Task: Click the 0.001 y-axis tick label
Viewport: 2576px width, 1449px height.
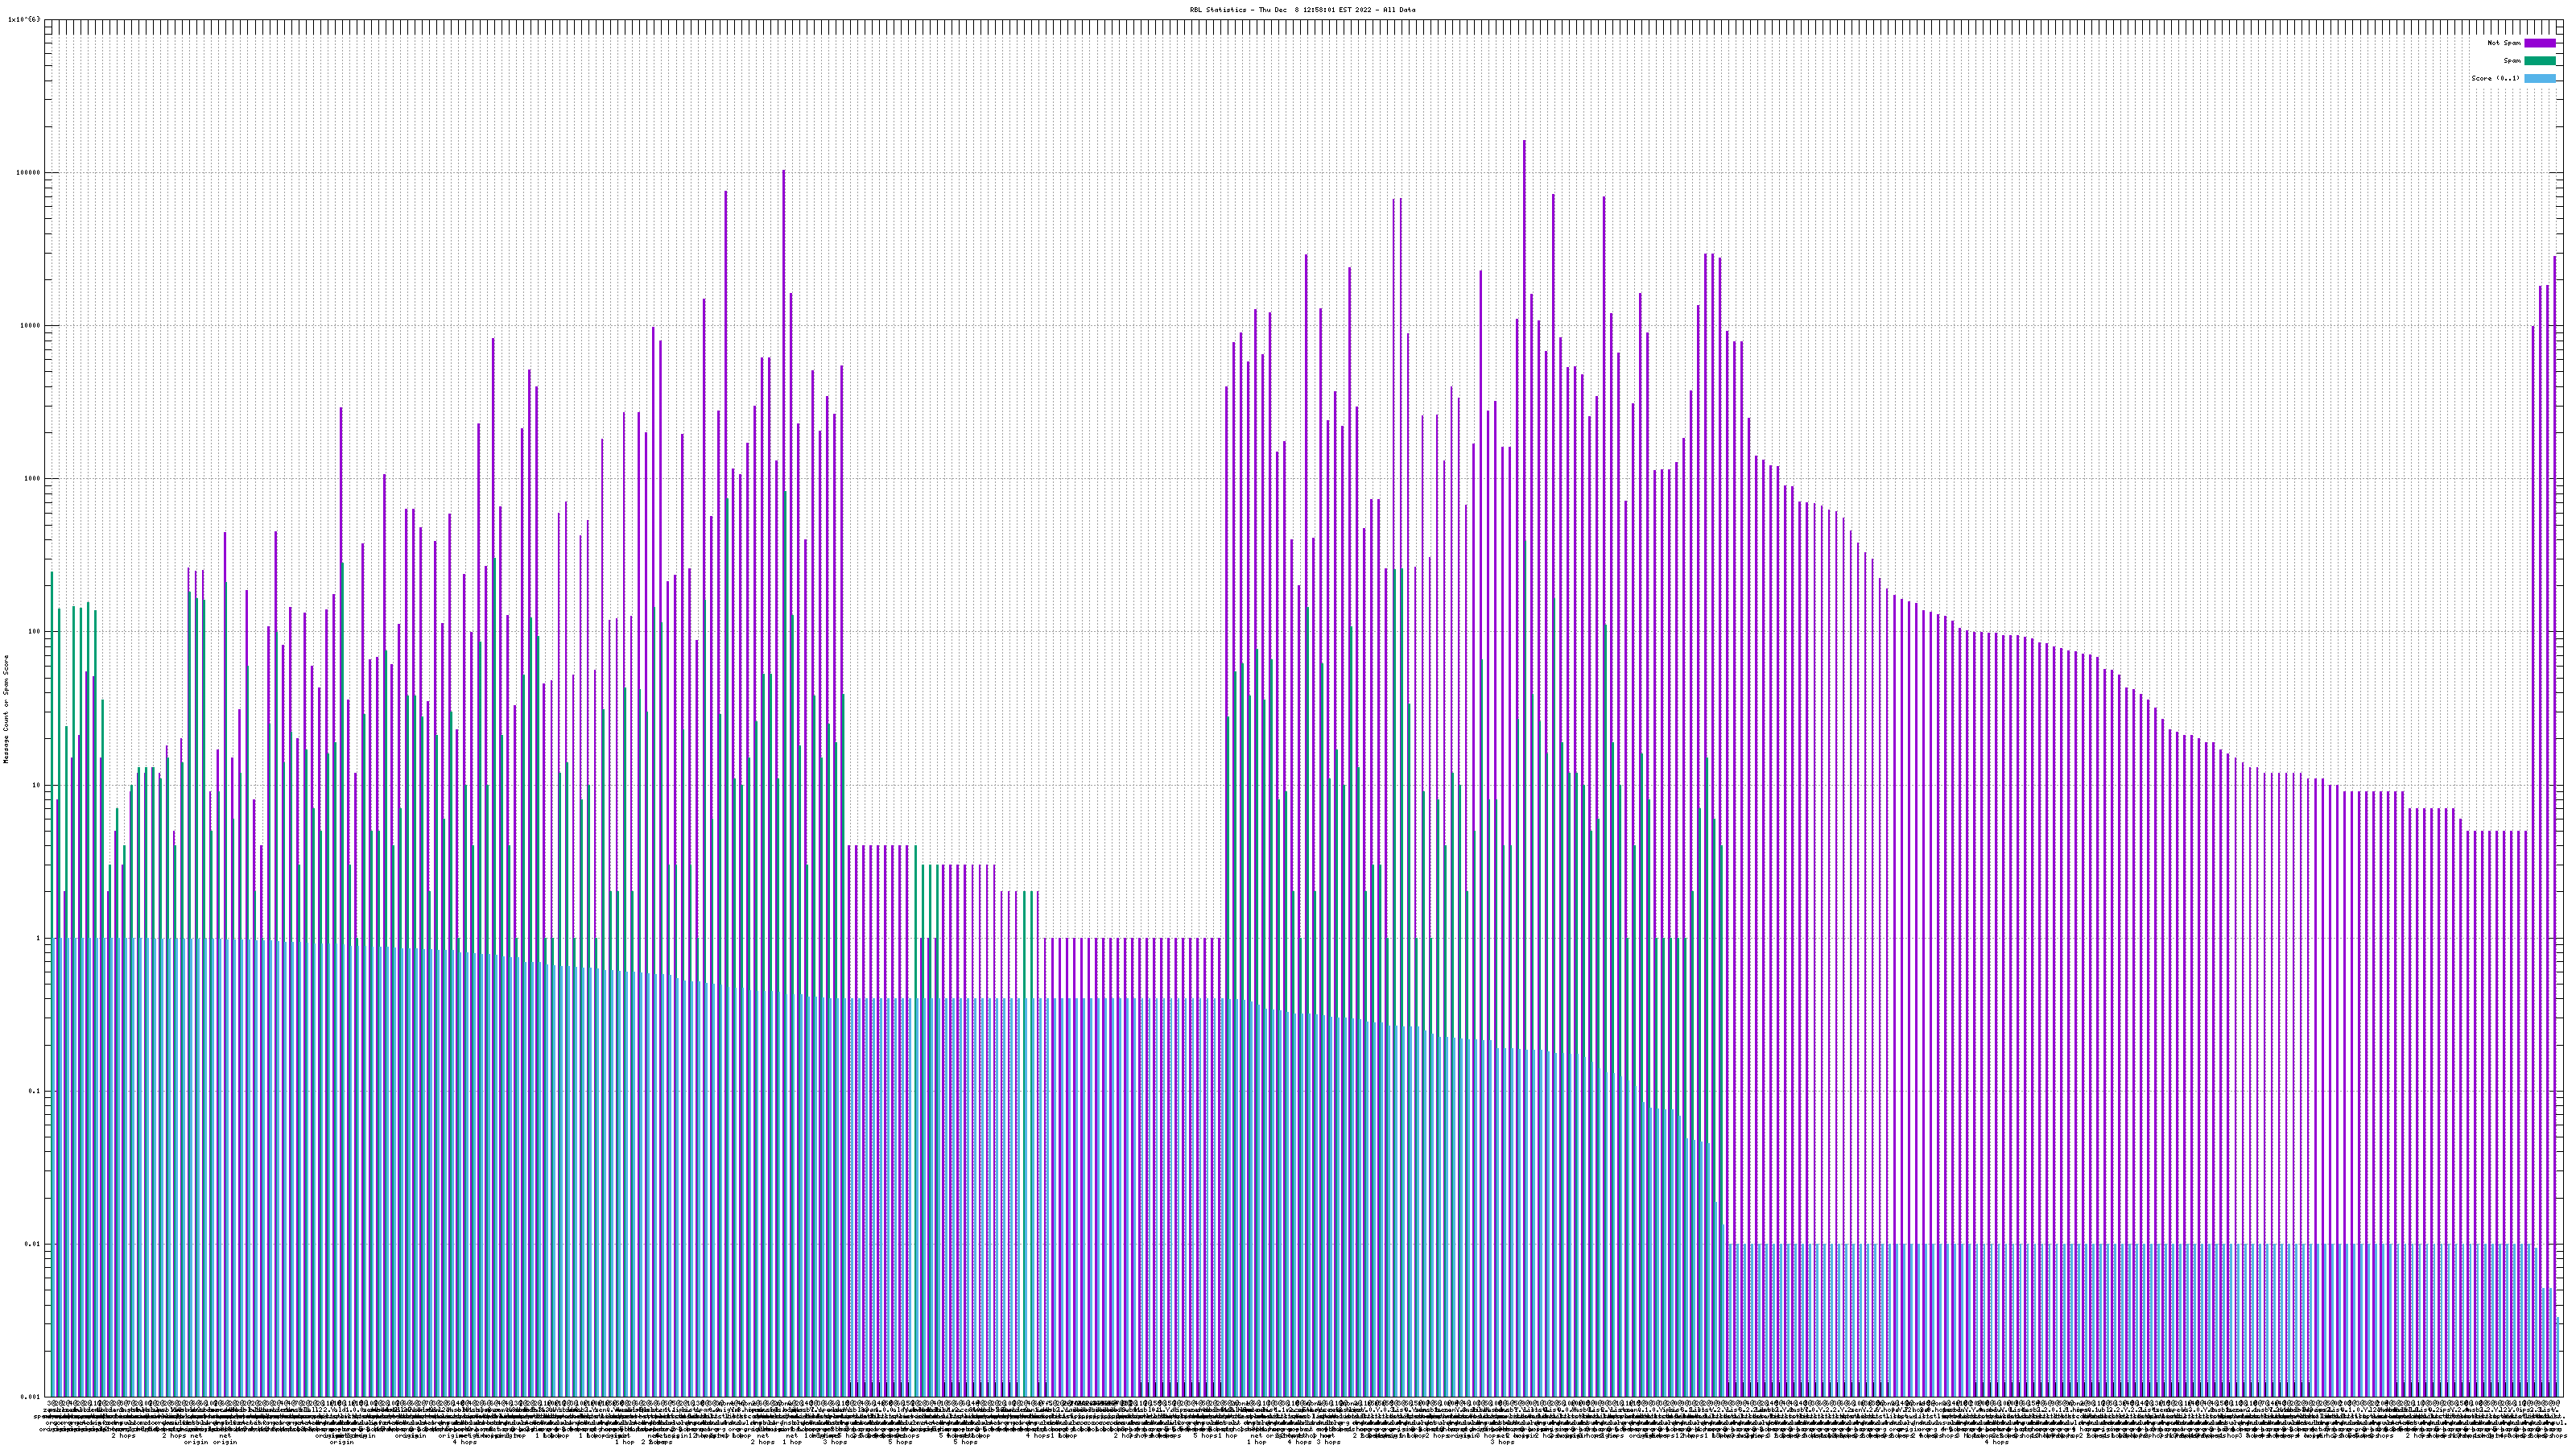Action: pyautogui.click(x=31, y=1397)
